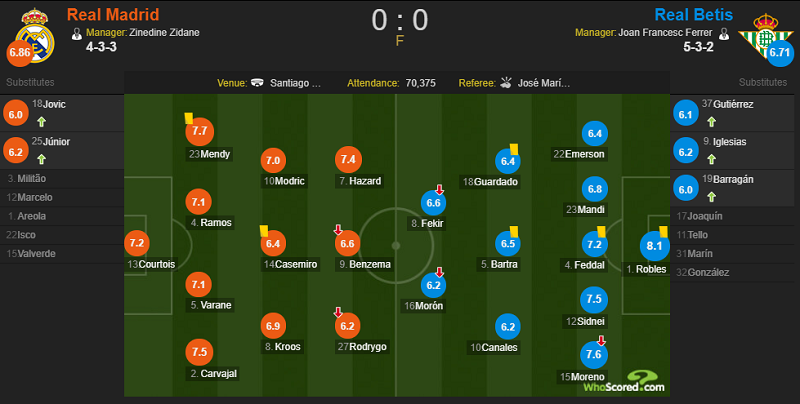The image size is (800, 404).
Task: Select Robles' 8.1 rating circle
Action: coord(654,246)
